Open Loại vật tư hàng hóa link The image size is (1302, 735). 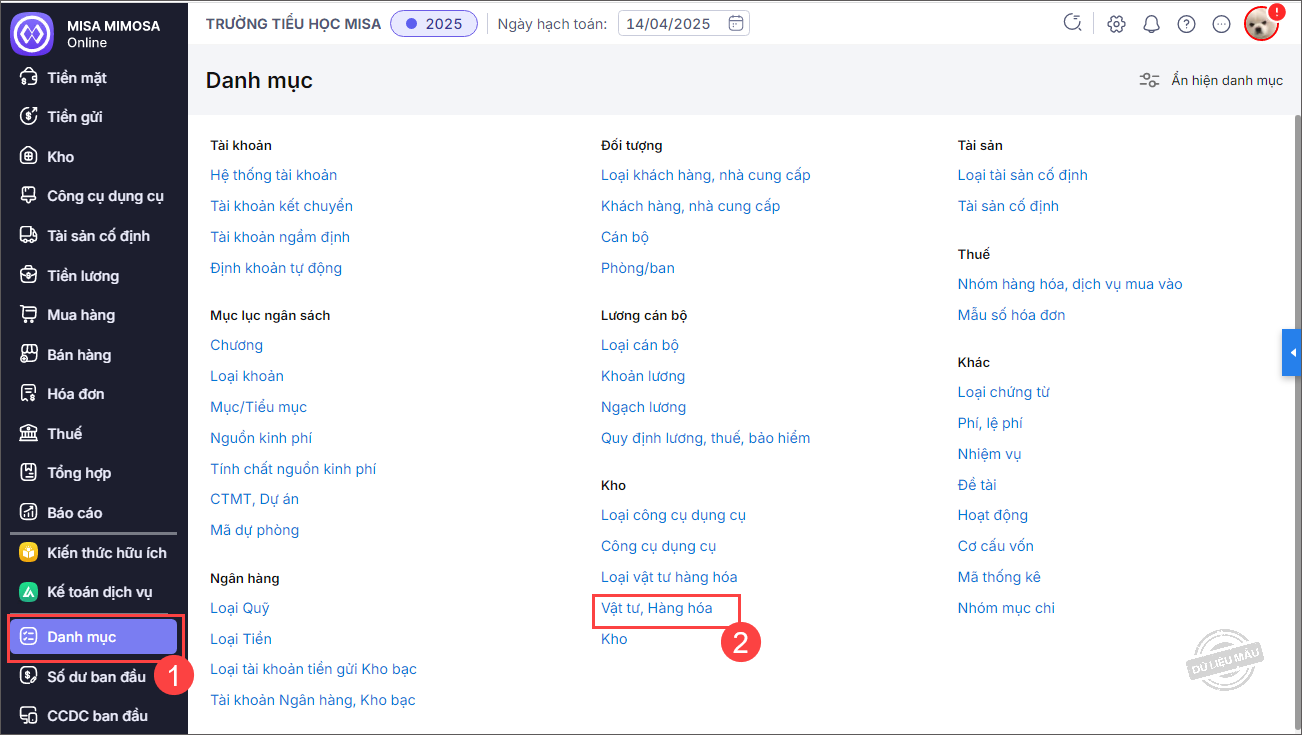[669, 577]
